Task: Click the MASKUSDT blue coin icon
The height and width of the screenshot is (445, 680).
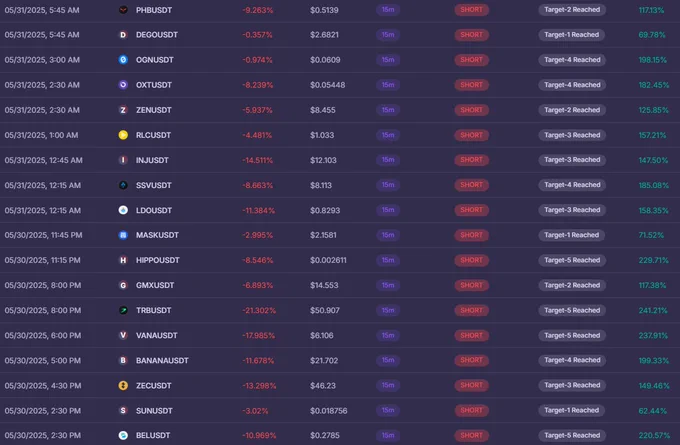Action: 123,235
